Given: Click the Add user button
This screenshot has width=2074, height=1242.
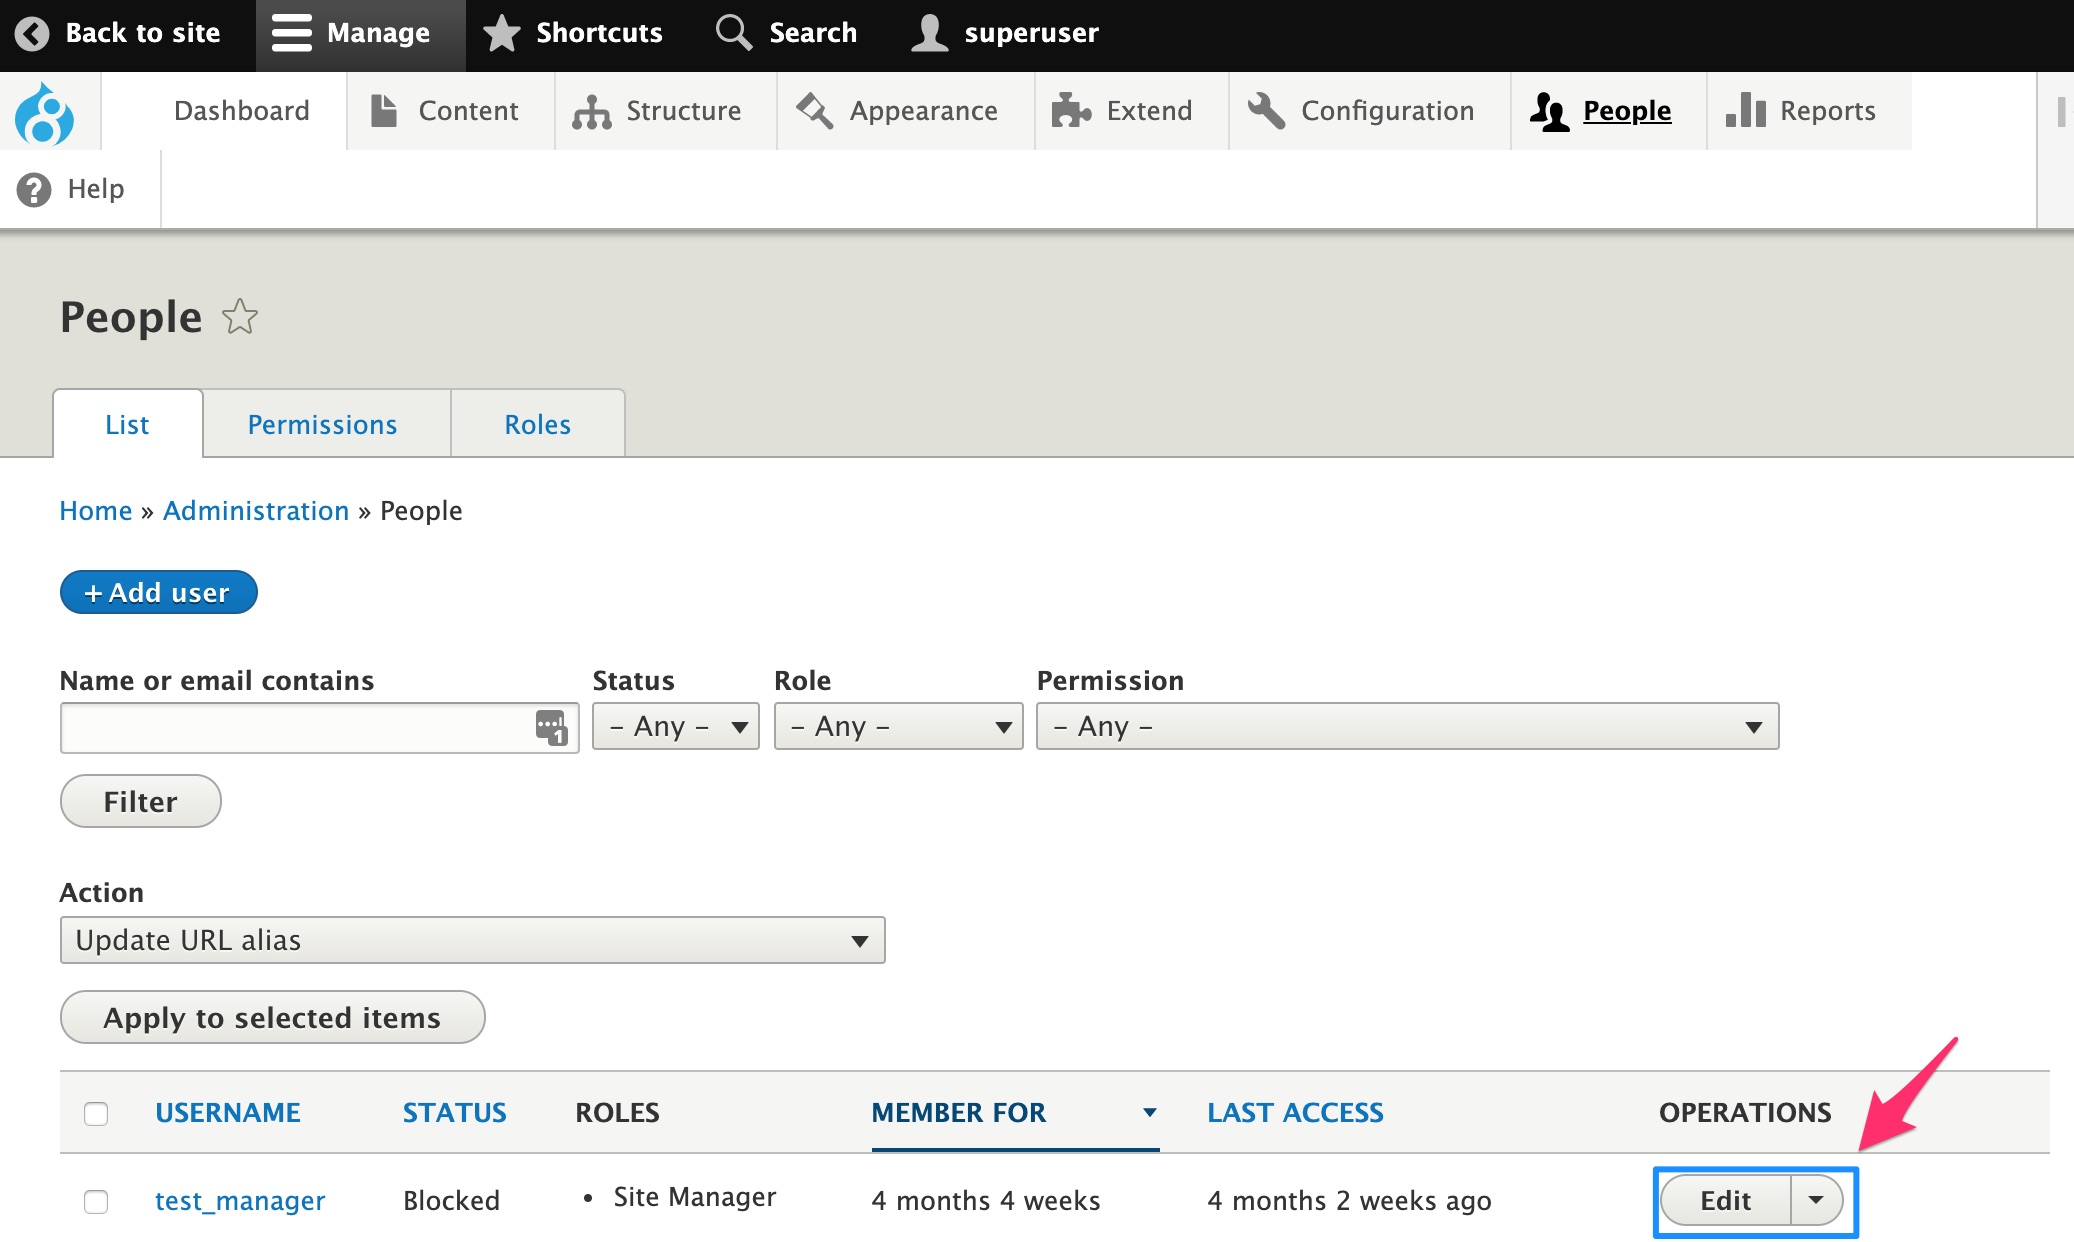Looking at the screenshot, I should click(x=159, y=593).
